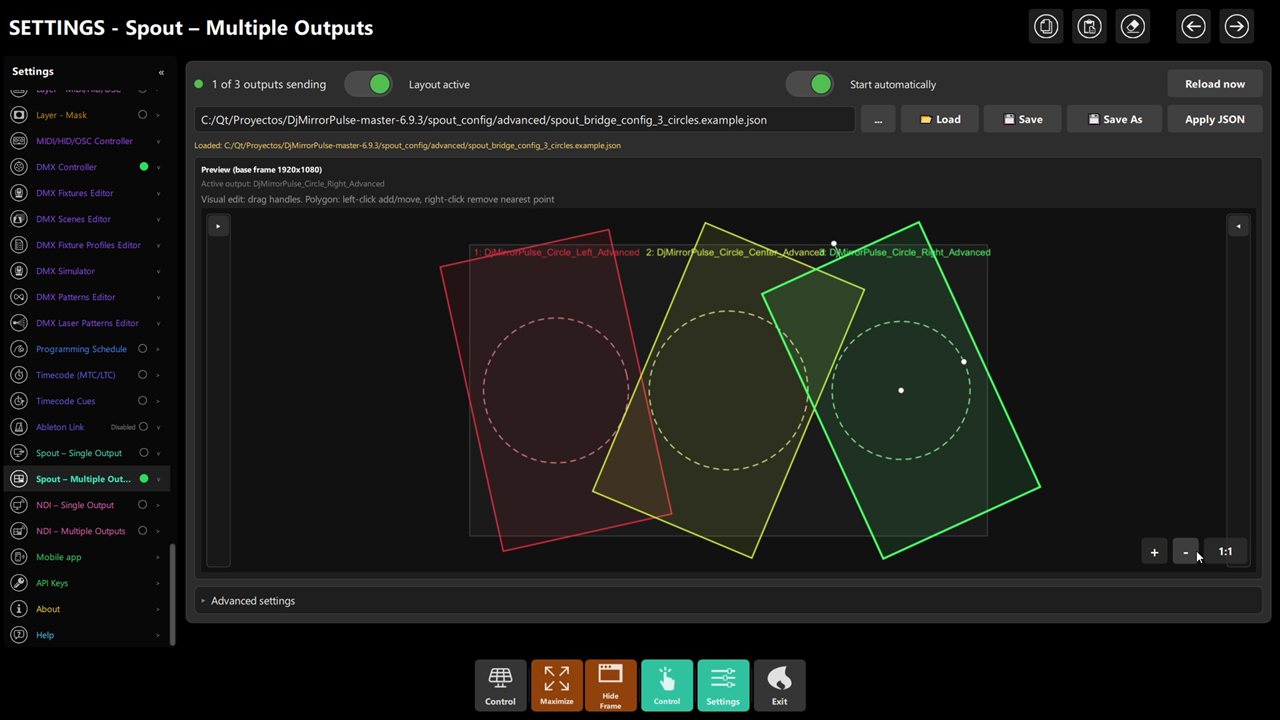The image size is (1280, 720).
Task: Click the Load config button
Action: point(939,119)
